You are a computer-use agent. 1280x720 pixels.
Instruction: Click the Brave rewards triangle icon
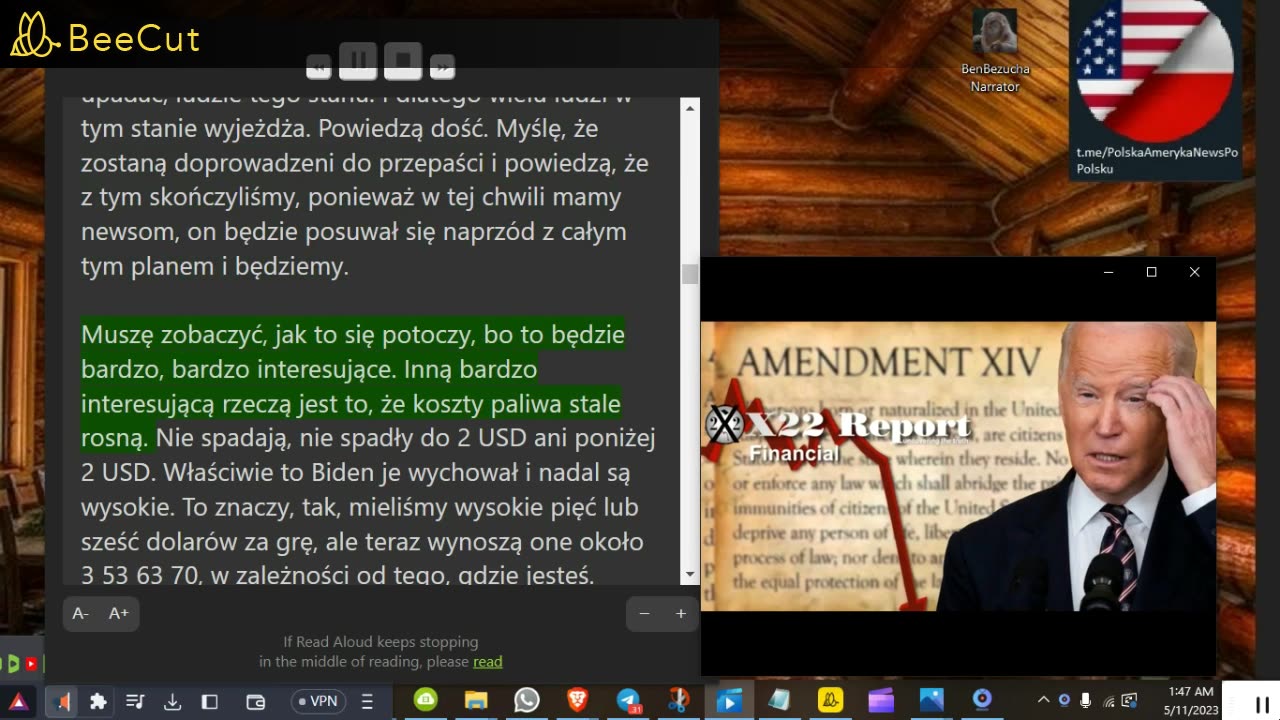click(19, 701)
